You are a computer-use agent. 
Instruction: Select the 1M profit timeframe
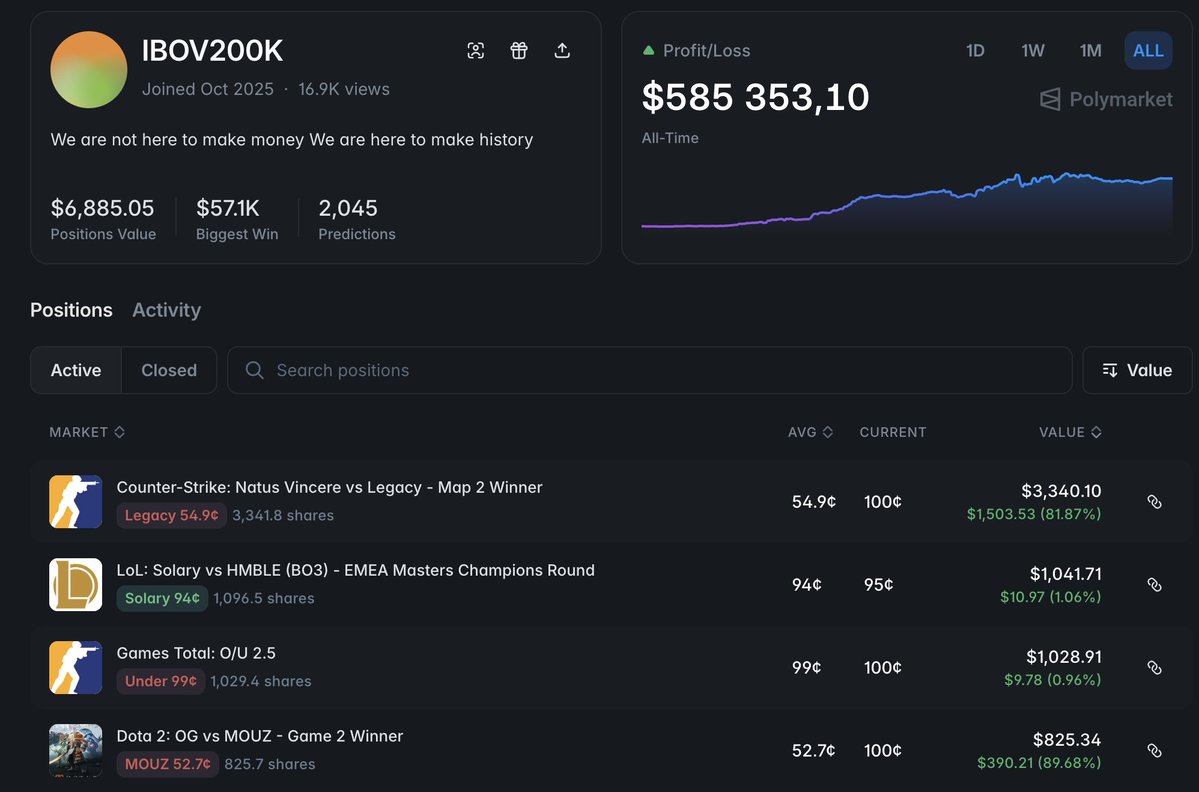[x=1090, y=50]
